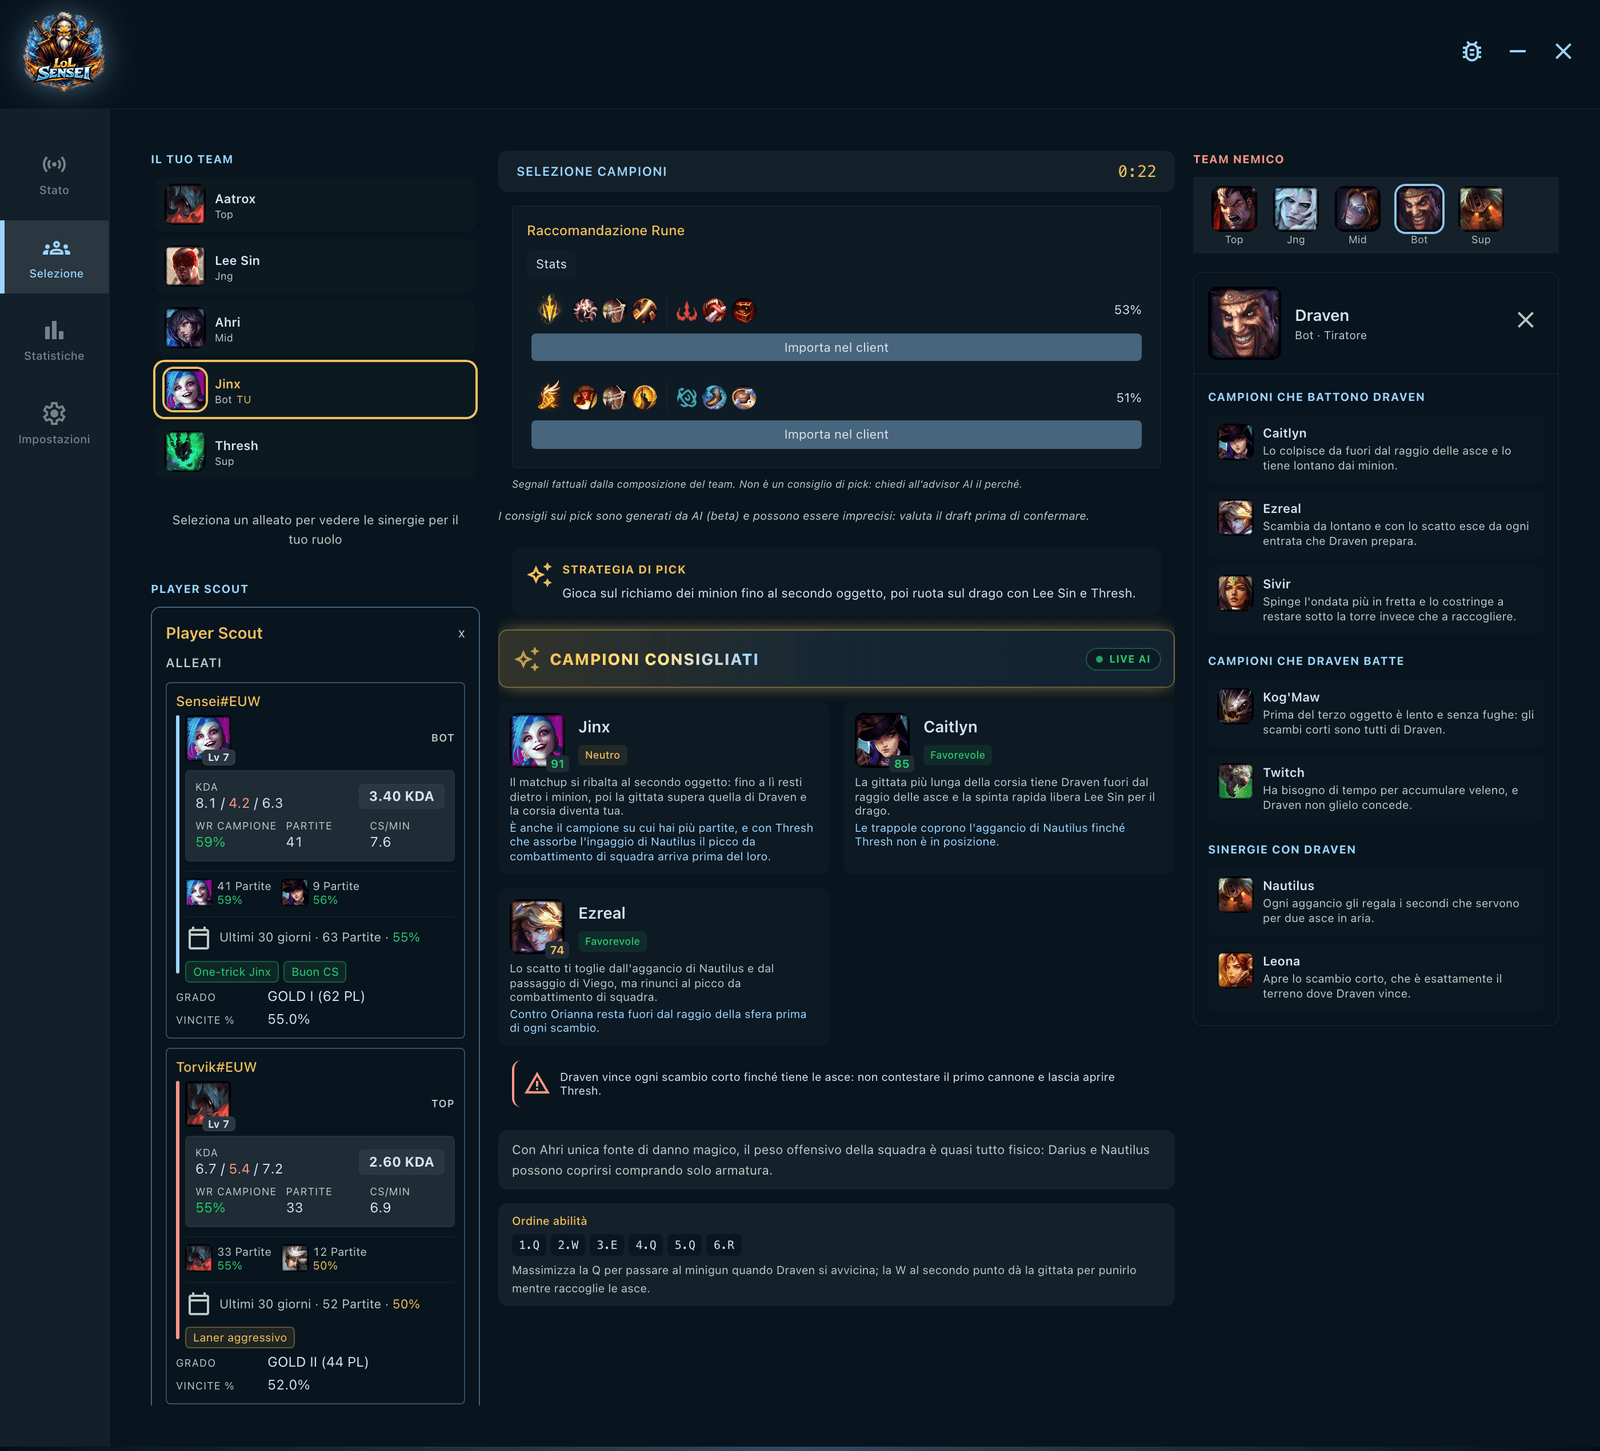Close the Draven detail panel

[x=1525, y=320]
